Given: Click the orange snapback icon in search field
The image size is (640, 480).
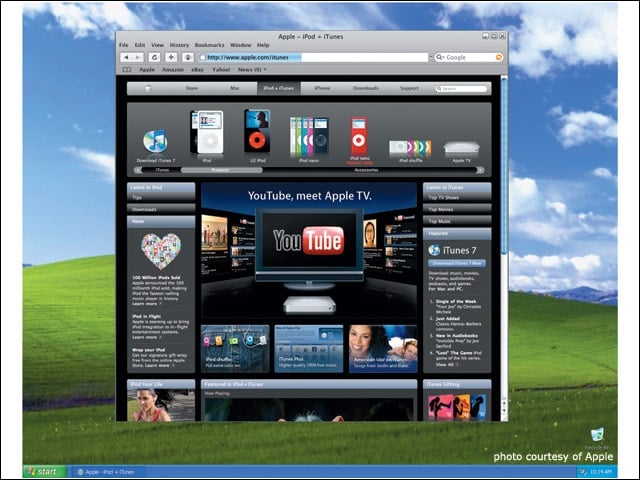Looking at the screenshot, I should [499, 57].
